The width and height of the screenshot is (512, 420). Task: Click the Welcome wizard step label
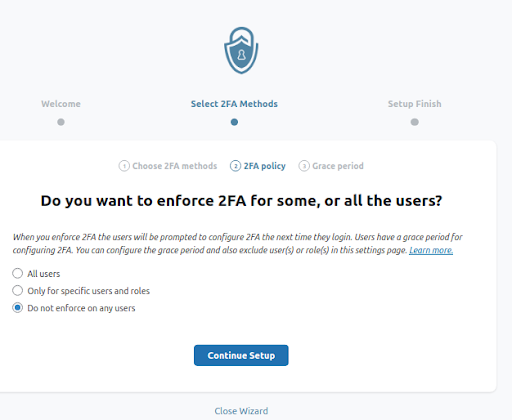pos(61,104)
